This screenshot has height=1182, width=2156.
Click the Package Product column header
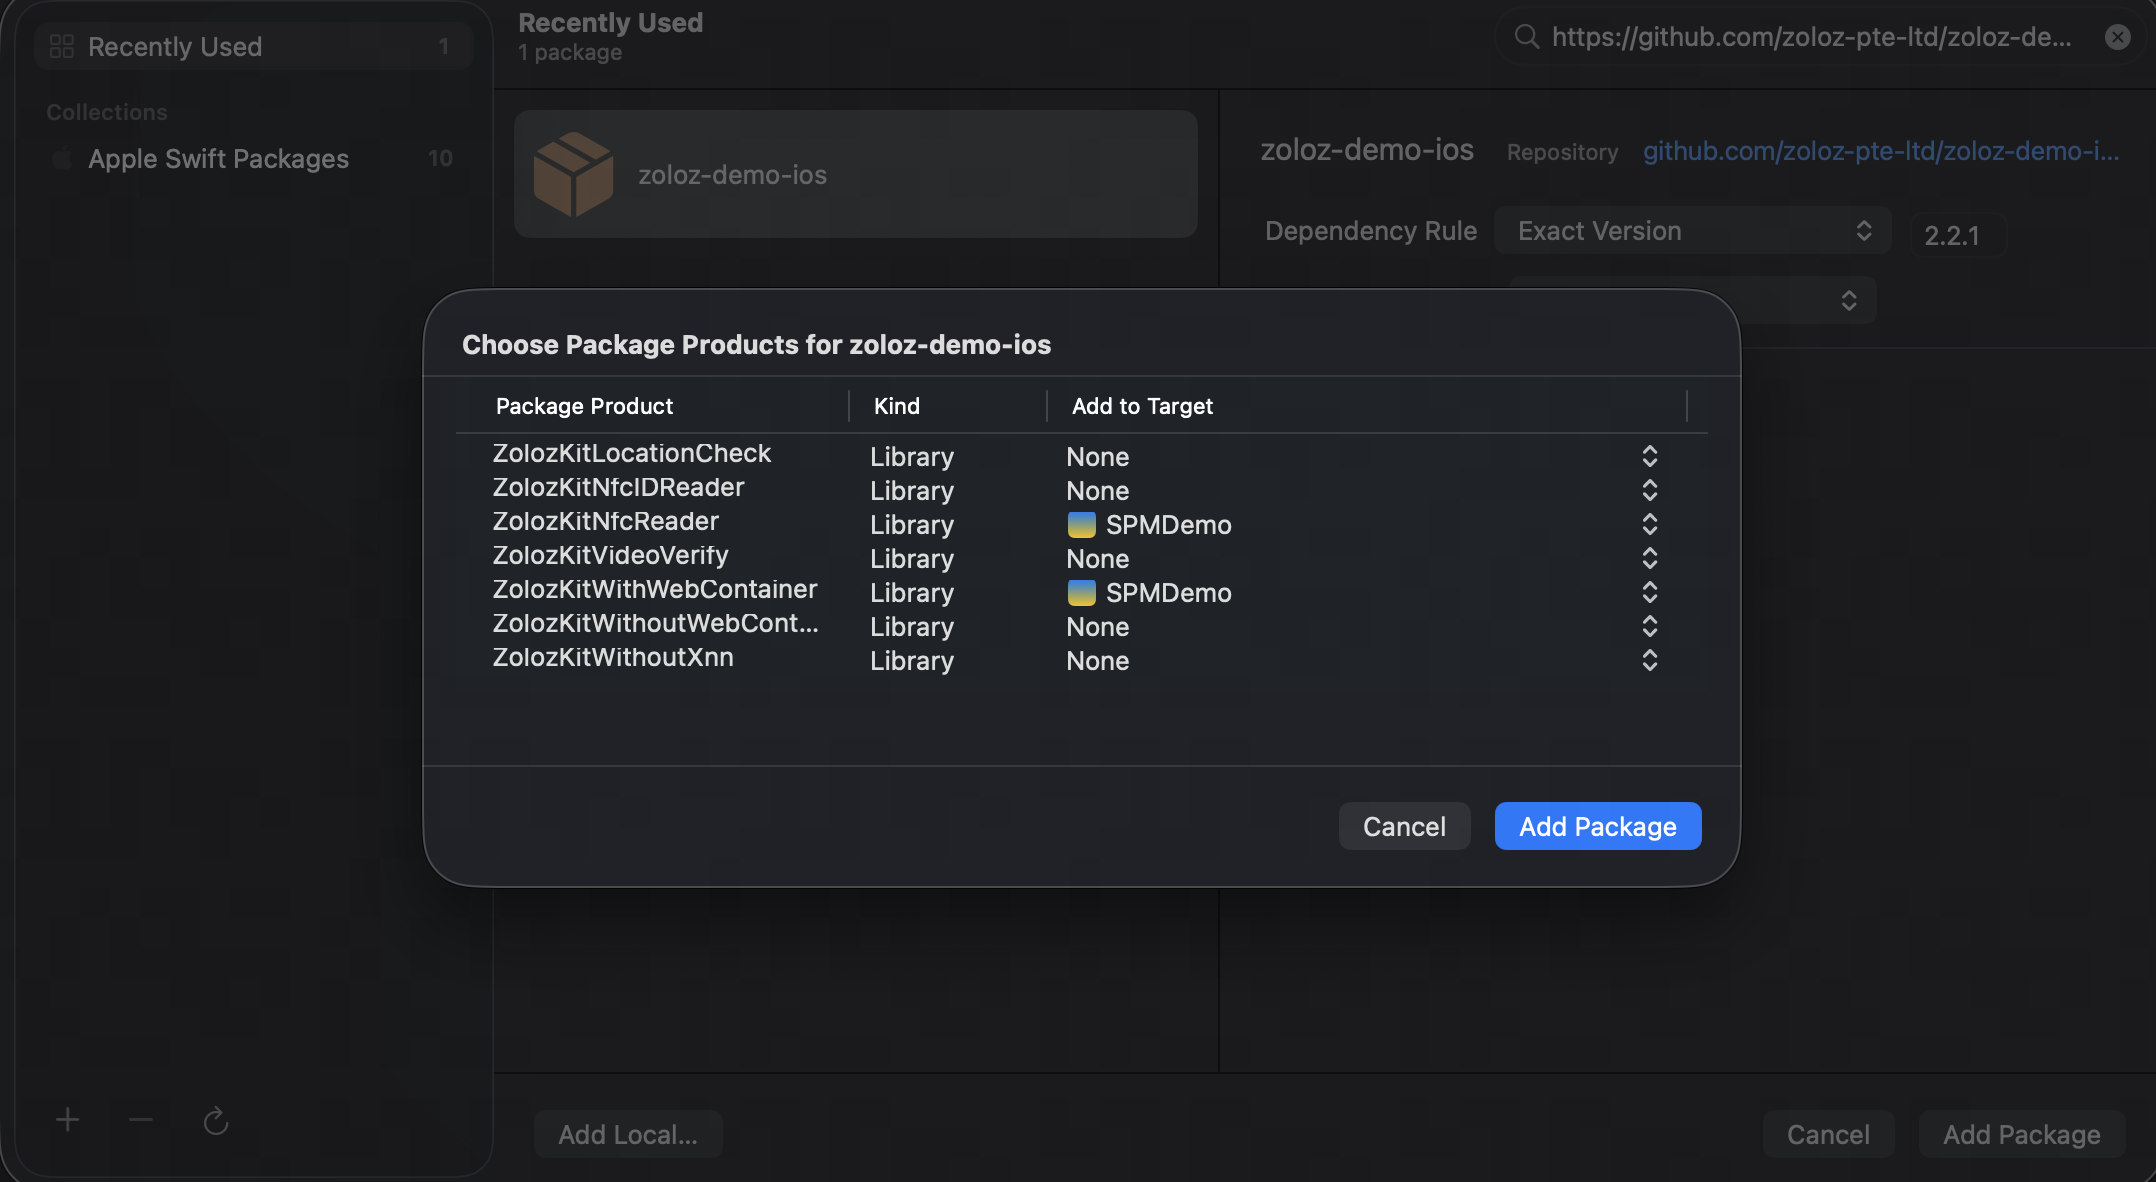[x=584, y=406]
